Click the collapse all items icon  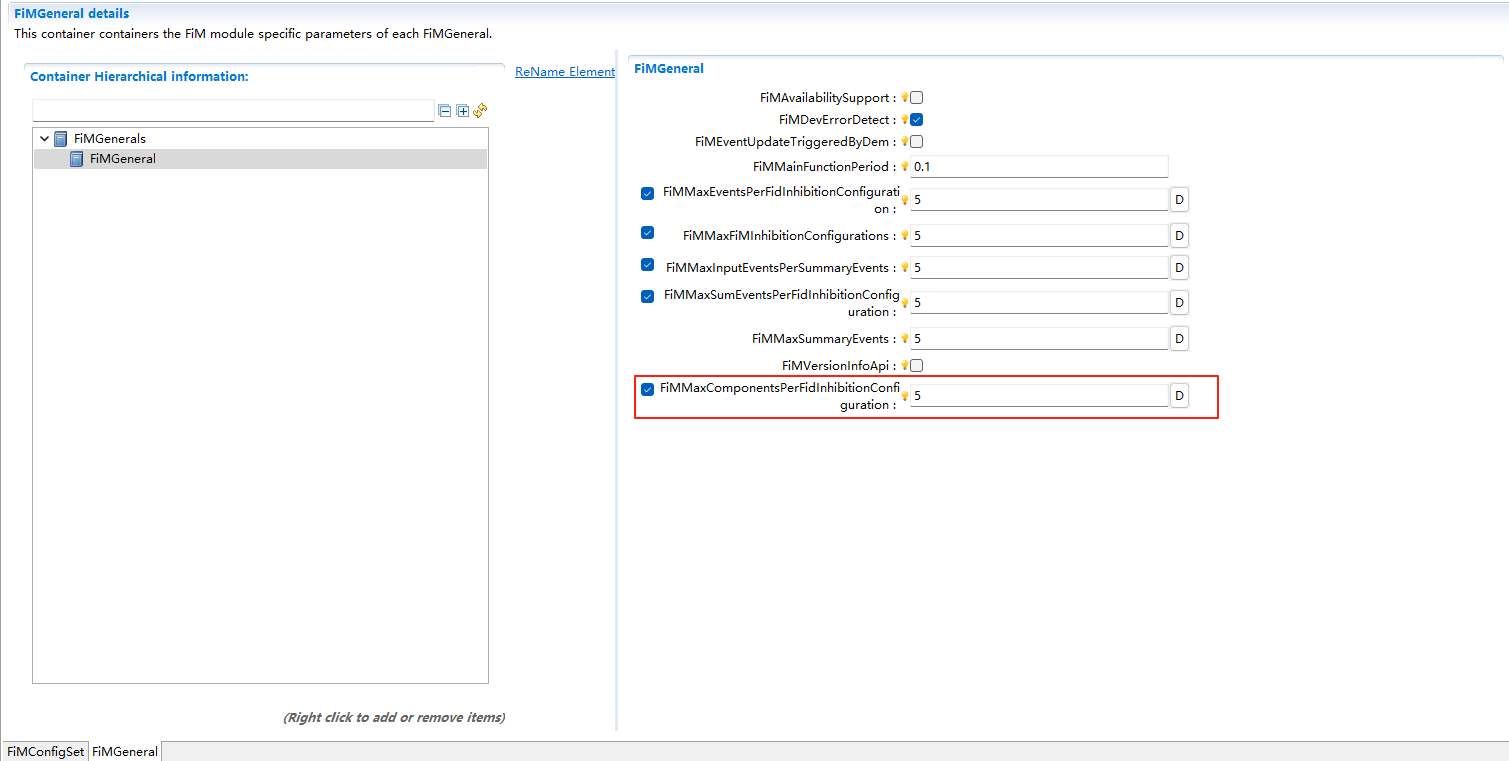click(444, 110)
